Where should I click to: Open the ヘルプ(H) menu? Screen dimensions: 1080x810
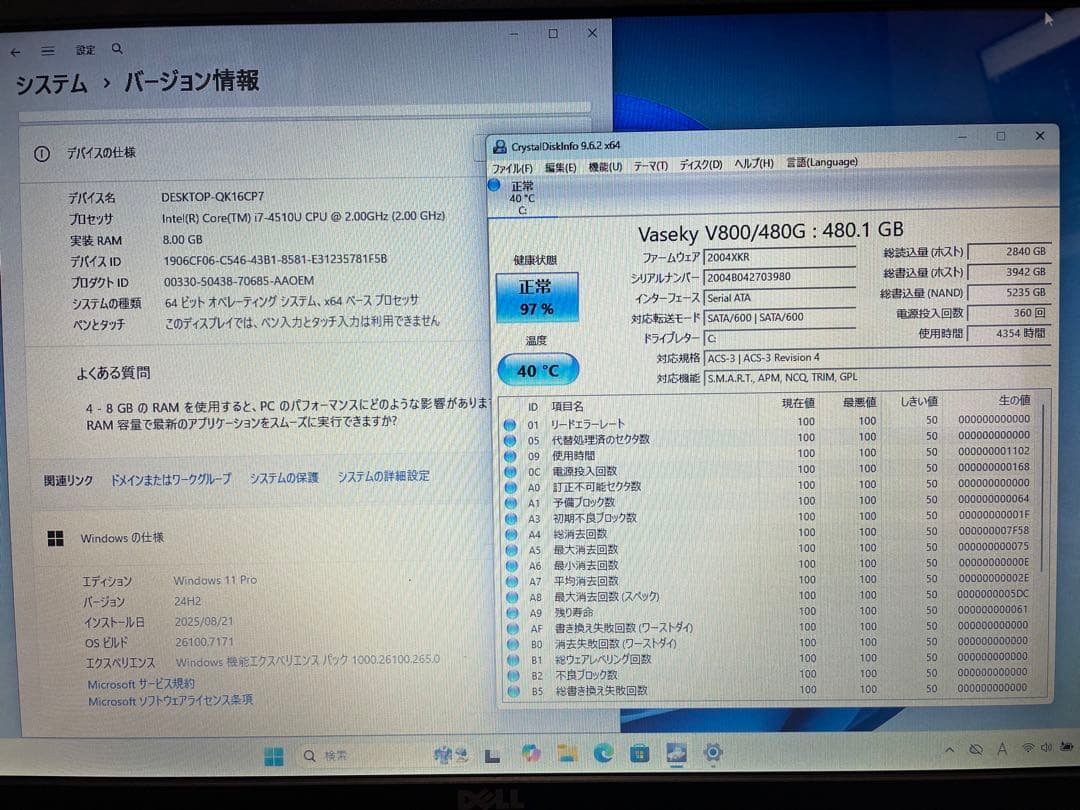[754, 163]
